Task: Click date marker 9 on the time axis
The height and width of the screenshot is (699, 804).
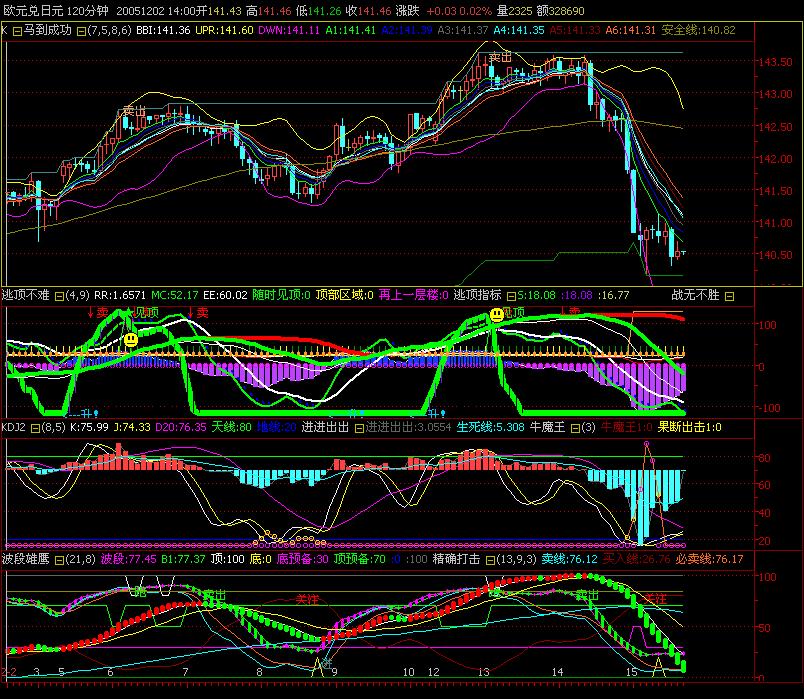Action: point(334,672)
